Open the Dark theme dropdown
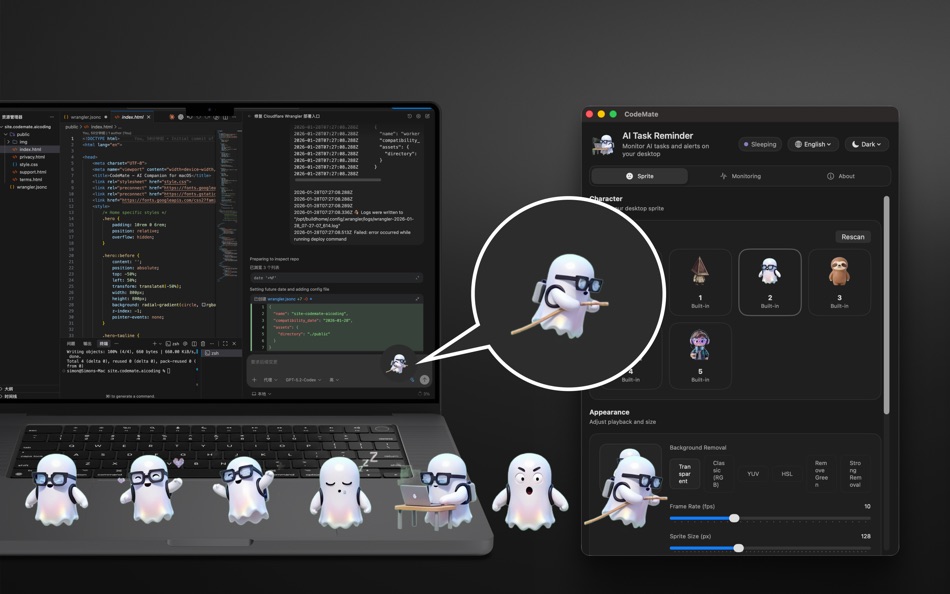The image size is (950, 594). coord(866,144)
